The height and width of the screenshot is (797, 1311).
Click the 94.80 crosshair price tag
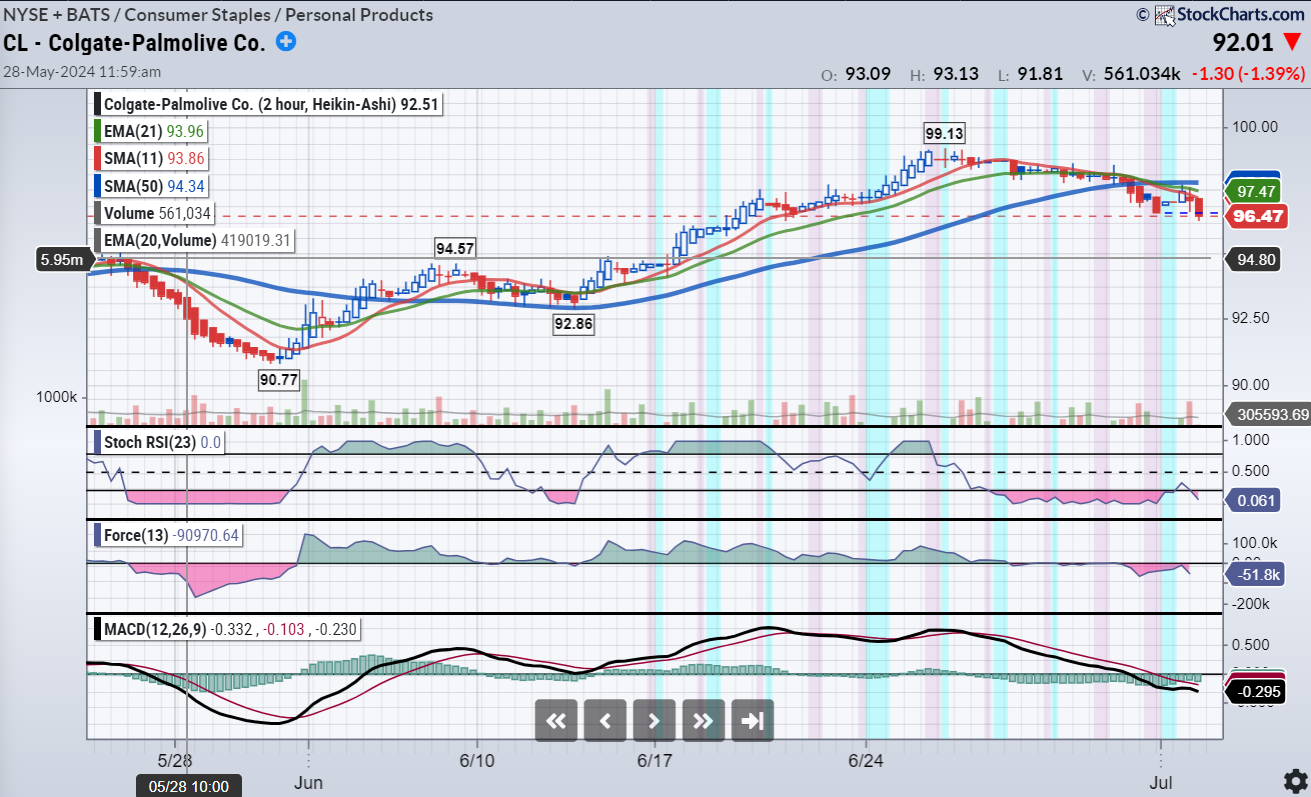click(x=1255, y=258)
